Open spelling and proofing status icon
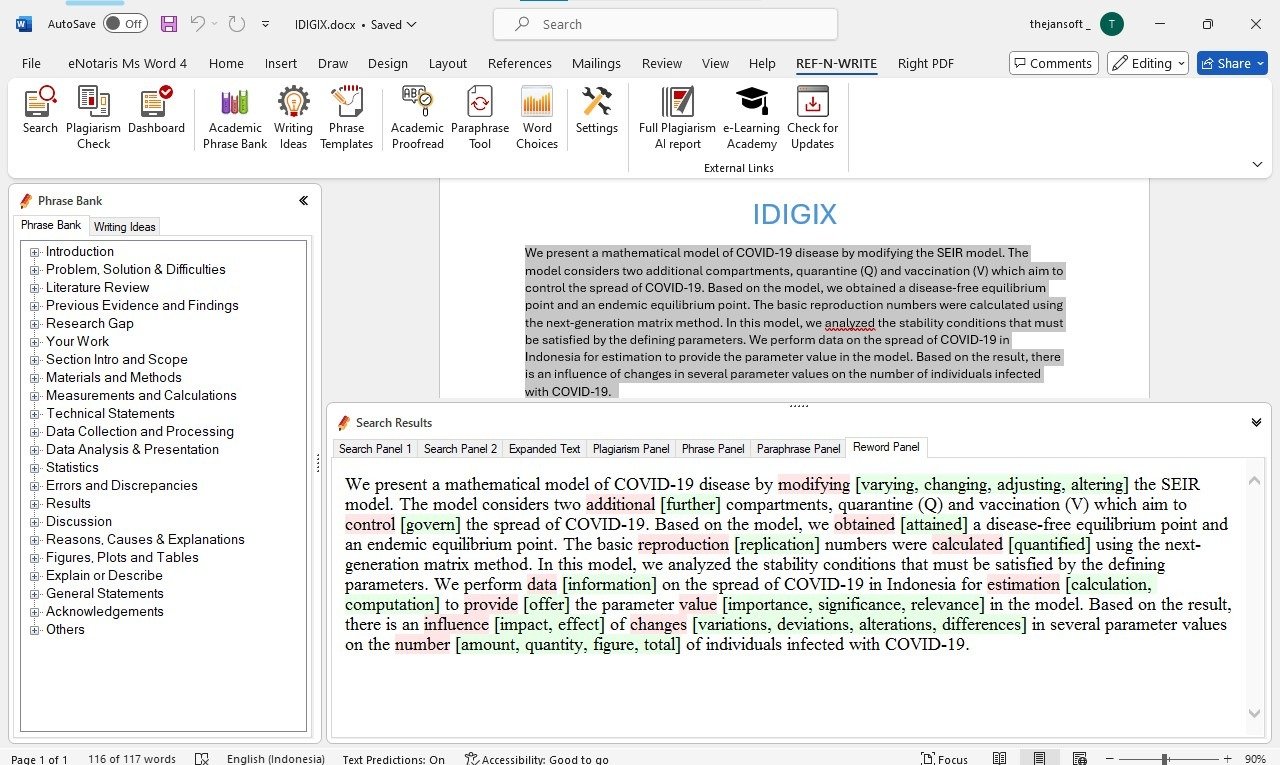This screenshot has height=765, width=1280. click(202, 759)
